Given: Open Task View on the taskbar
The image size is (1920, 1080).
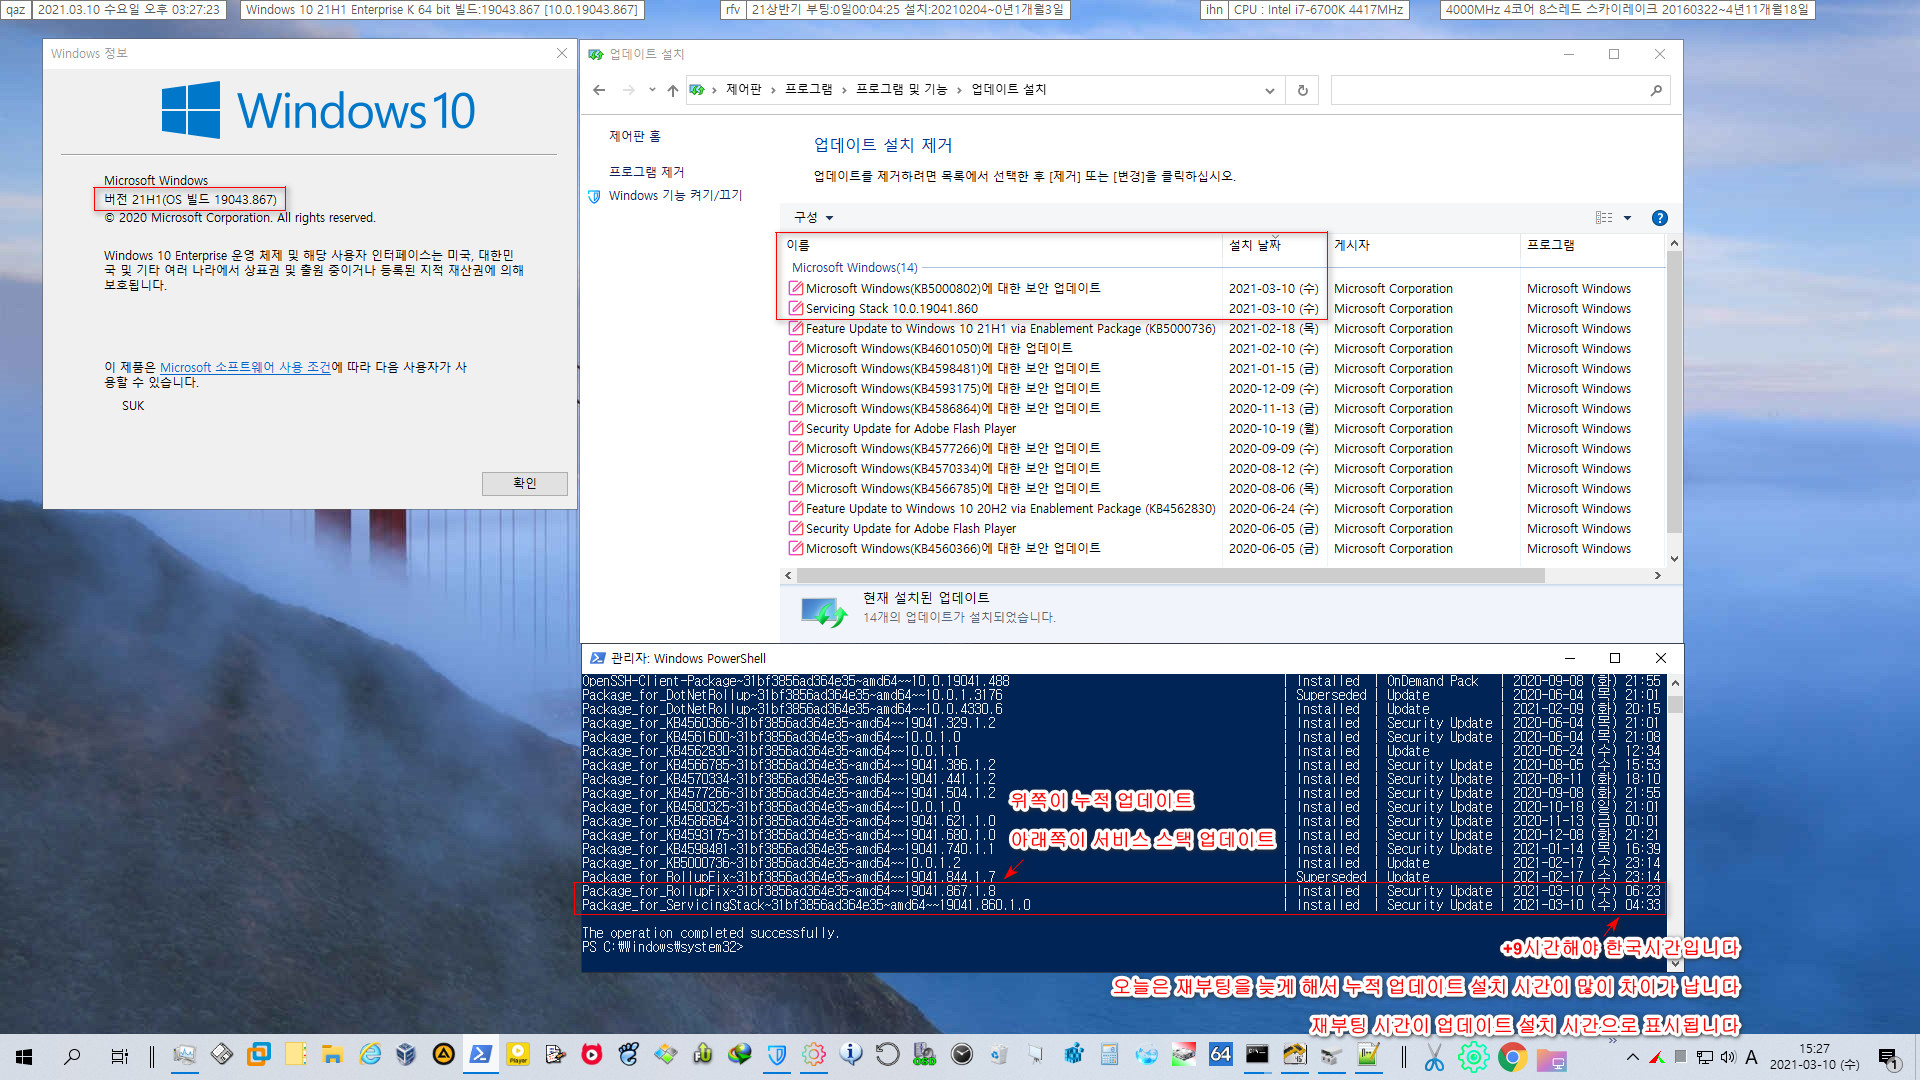Looking at the screenshot, I should point(119,1056).
